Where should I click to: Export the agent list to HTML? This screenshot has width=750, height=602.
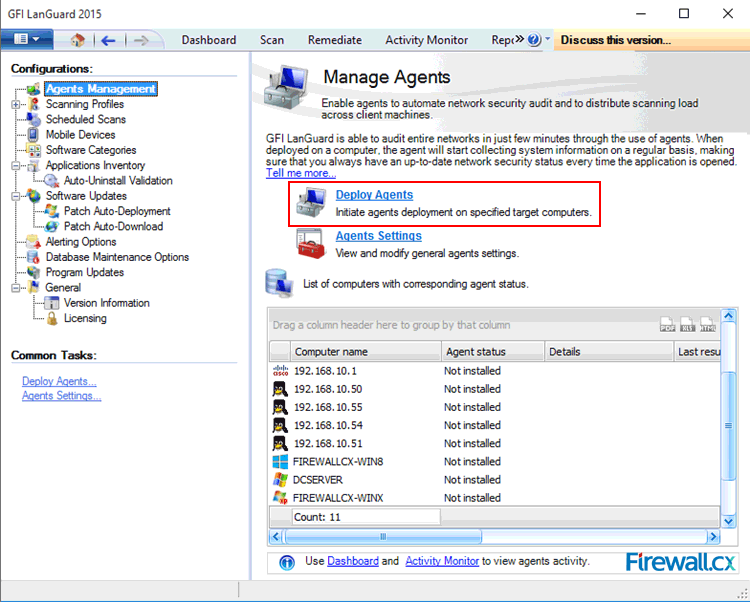(x=707, y=325)
